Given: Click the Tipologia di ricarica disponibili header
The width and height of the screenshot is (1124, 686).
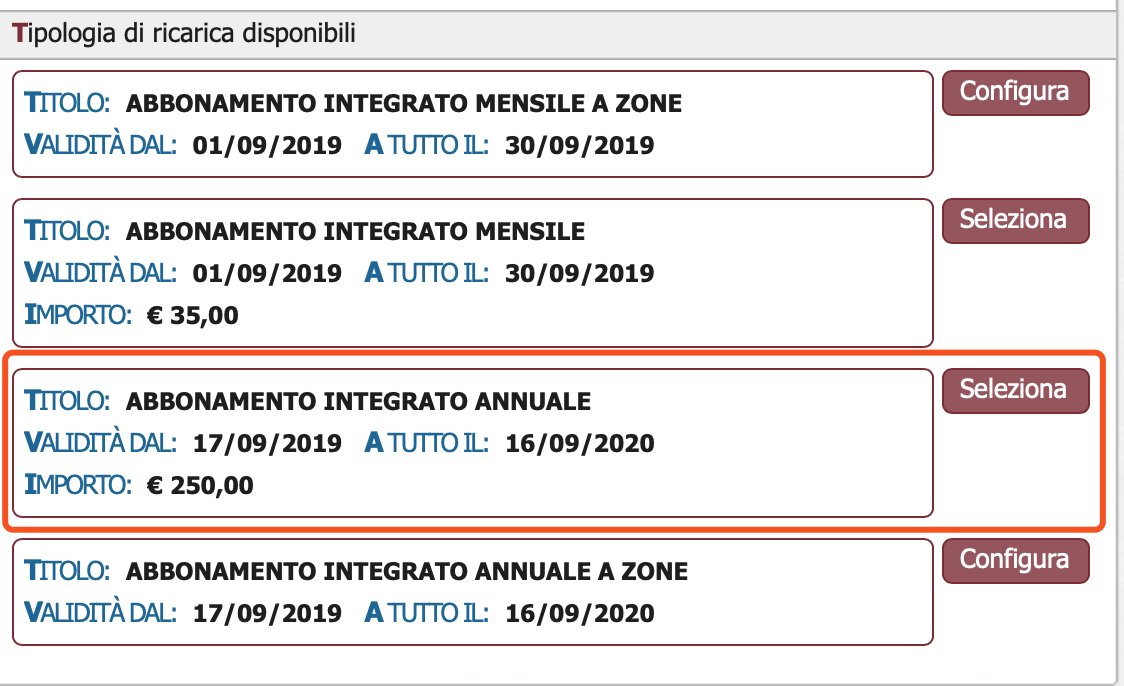Looking at the screenshot, I should coord(184,34).
